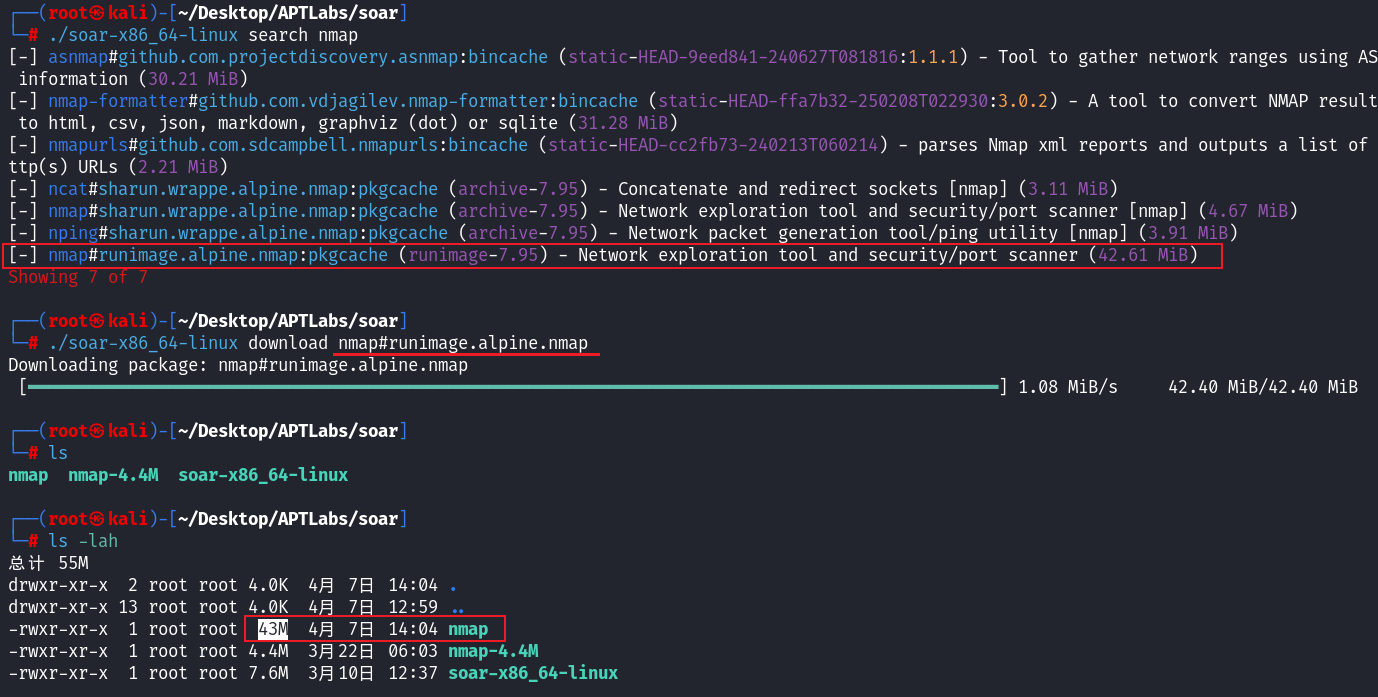Click the "总计 55M" total line
Image resolution: width=1378 pixels, height=697 pixels.
point(48,563)
